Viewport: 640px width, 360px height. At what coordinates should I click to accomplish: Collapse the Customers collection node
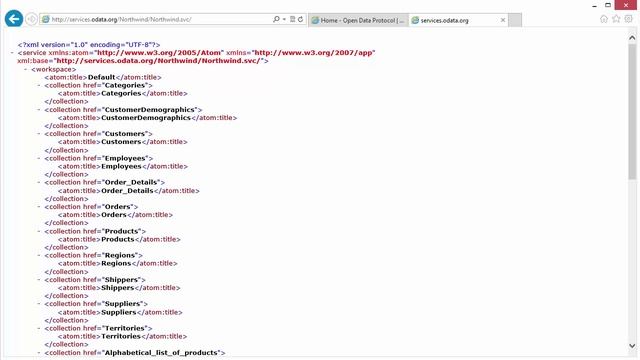[x=39, y=133]
